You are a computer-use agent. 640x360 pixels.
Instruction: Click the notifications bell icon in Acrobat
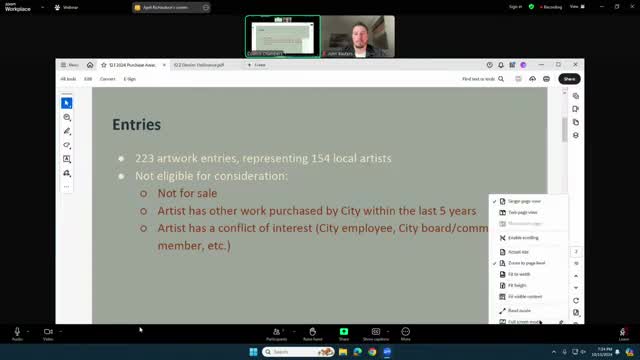(501, 65)
